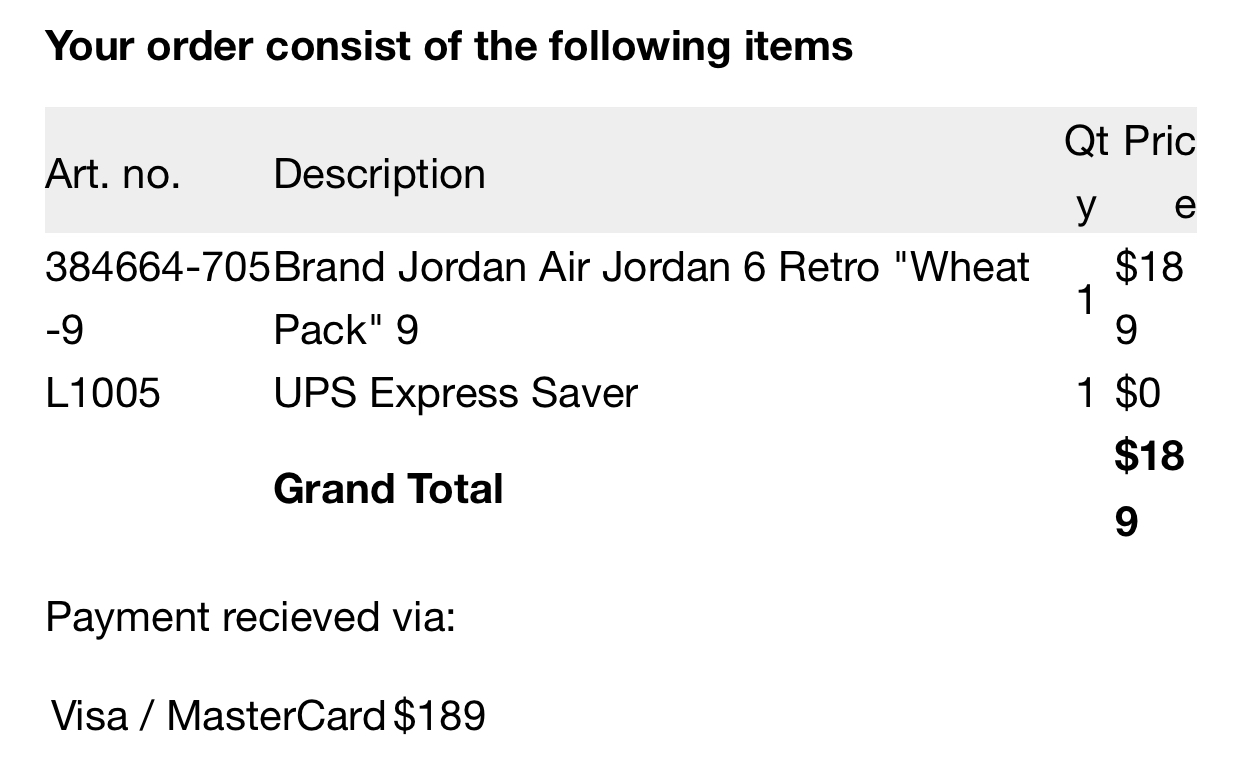The image size is (1242, 783).
Task: Click the 'Your order consist of' heading
Action: (x=448, y=46)
